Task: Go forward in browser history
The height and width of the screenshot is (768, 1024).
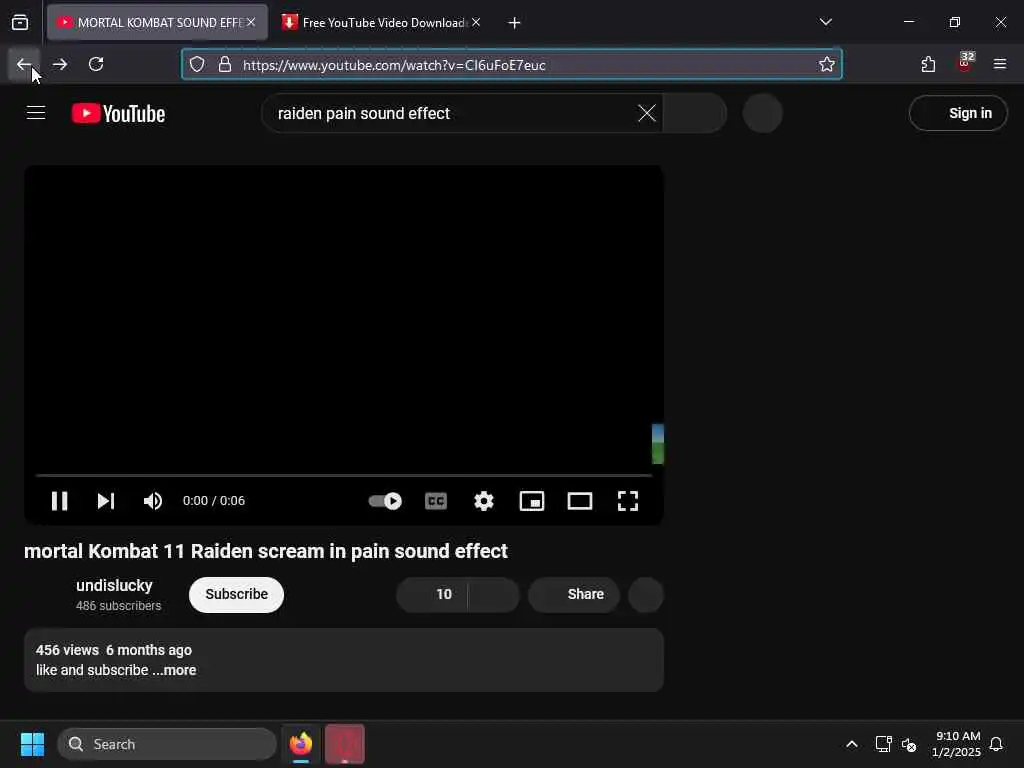Action: [60, 64]
